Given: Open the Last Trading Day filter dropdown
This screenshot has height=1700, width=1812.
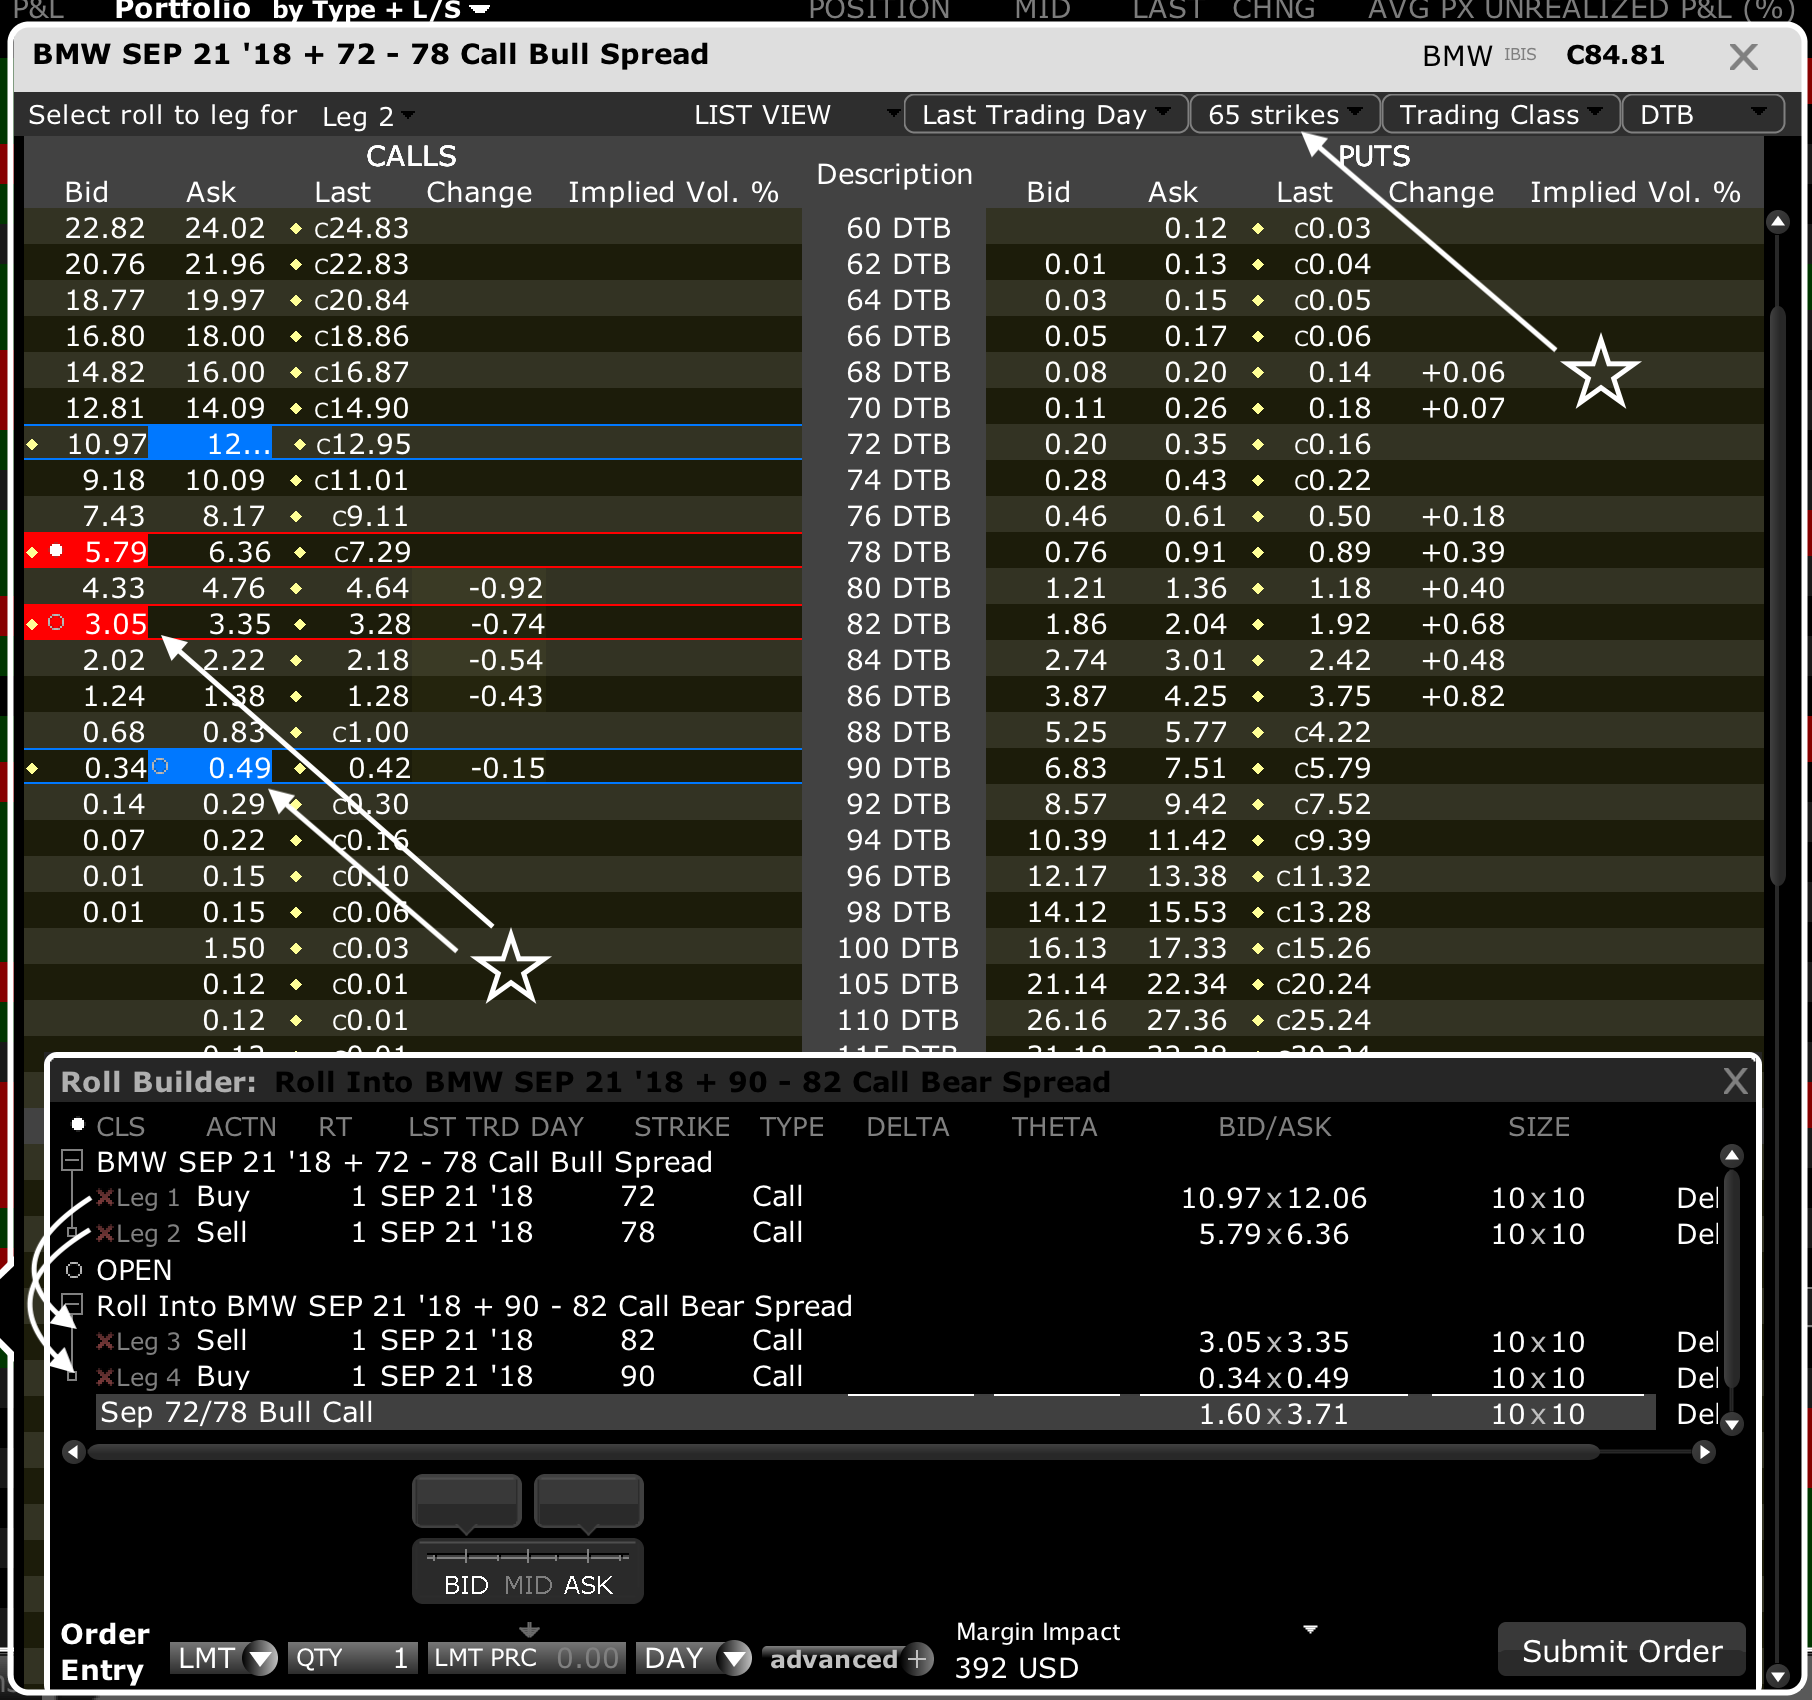Looking at the screenshot, I should [1046, 115].
